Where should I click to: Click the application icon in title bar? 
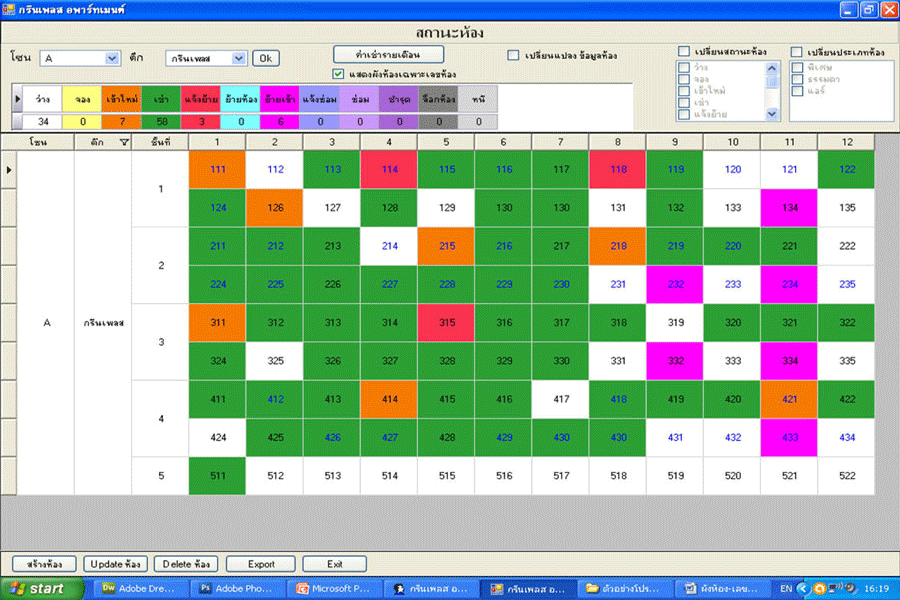(x=10, y=9)
